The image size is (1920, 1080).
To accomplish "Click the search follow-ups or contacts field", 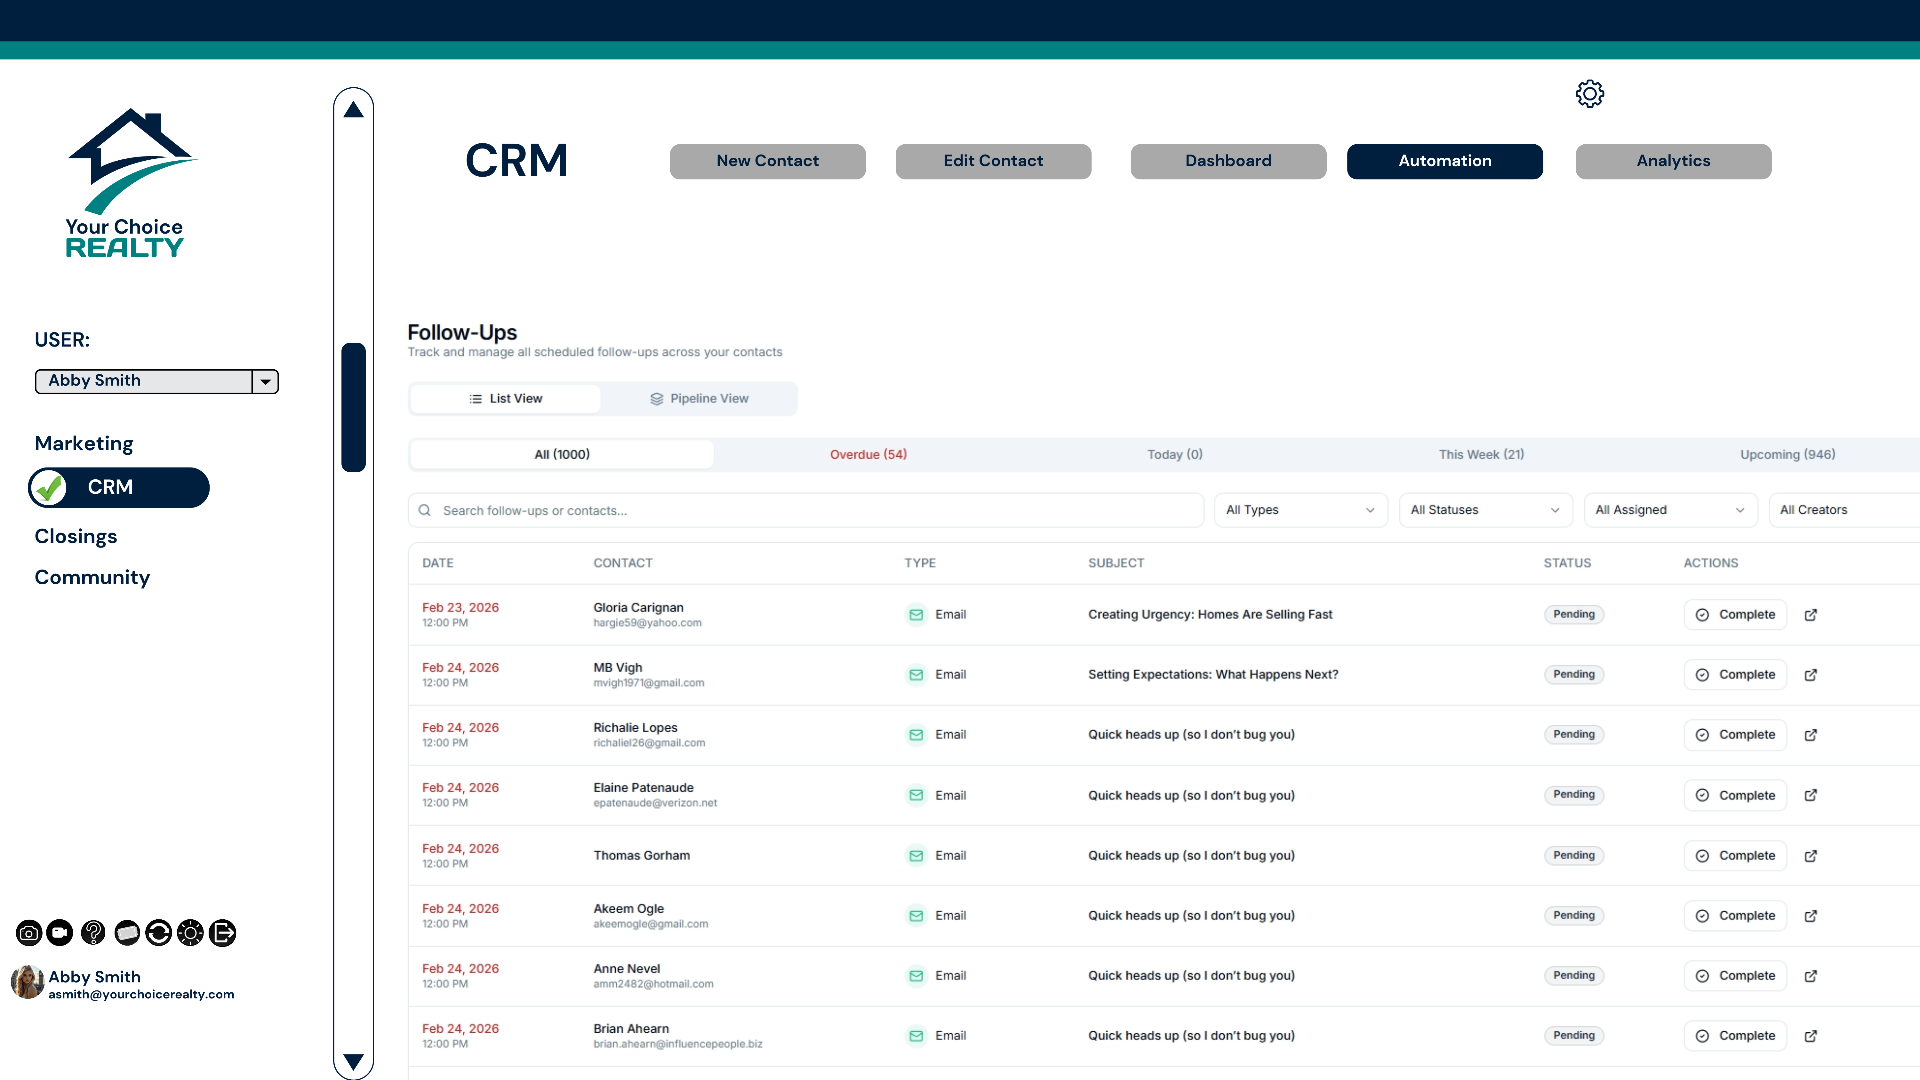I will pyautogui.click(x=806, y=510).
